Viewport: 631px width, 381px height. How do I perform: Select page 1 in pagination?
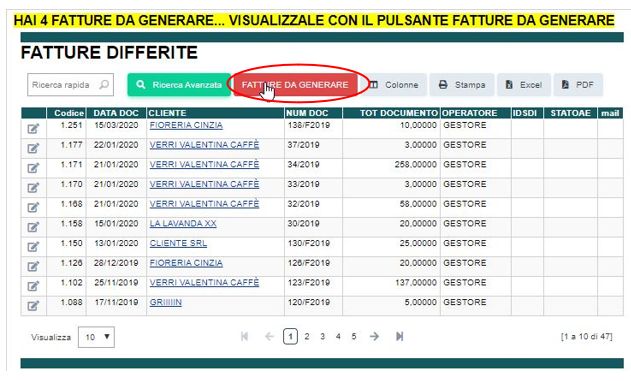[x=290, y=336]
